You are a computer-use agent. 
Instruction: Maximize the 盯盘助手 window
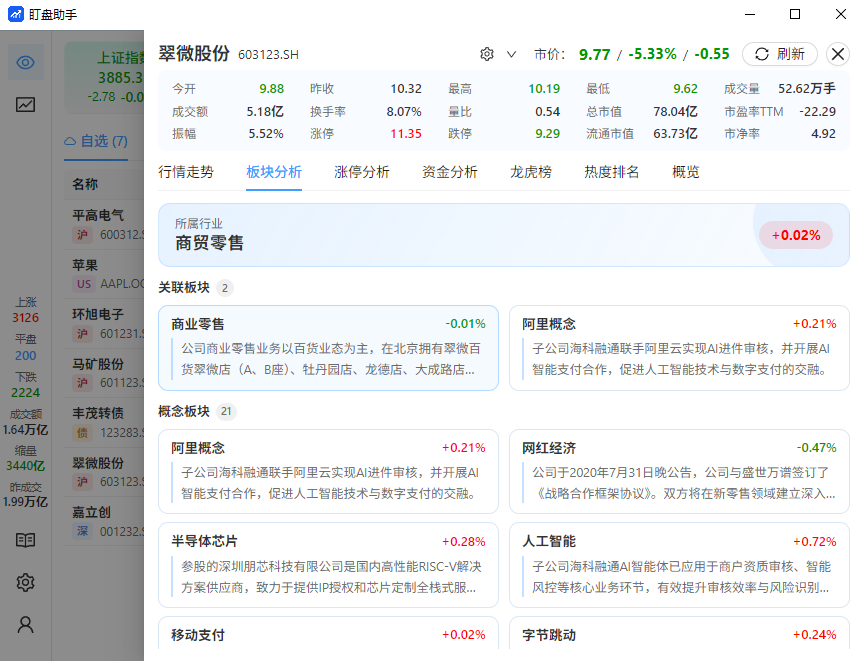point(795,14)
